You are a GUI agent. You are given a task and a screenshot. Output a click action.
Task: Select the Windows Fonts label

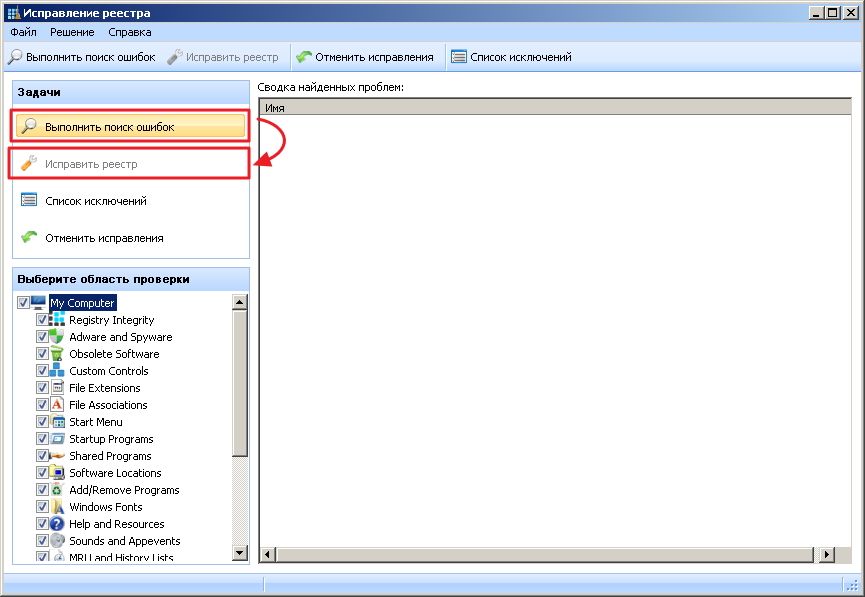tap(106, 507)
